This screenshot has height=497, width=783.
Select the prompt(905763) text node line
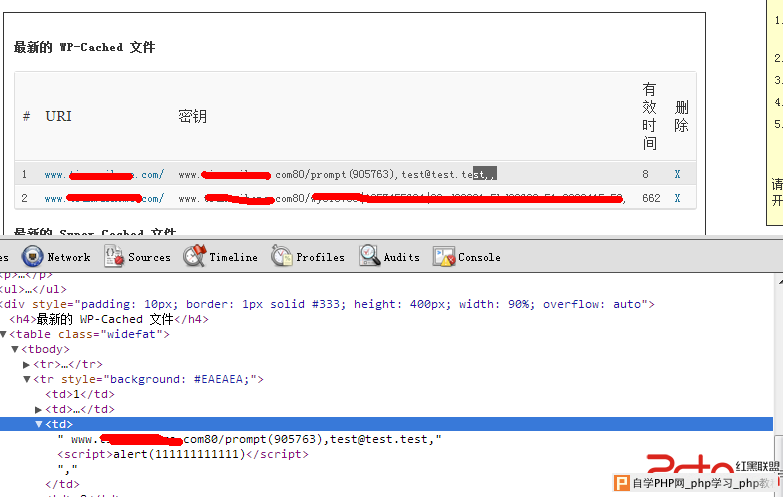250,439
